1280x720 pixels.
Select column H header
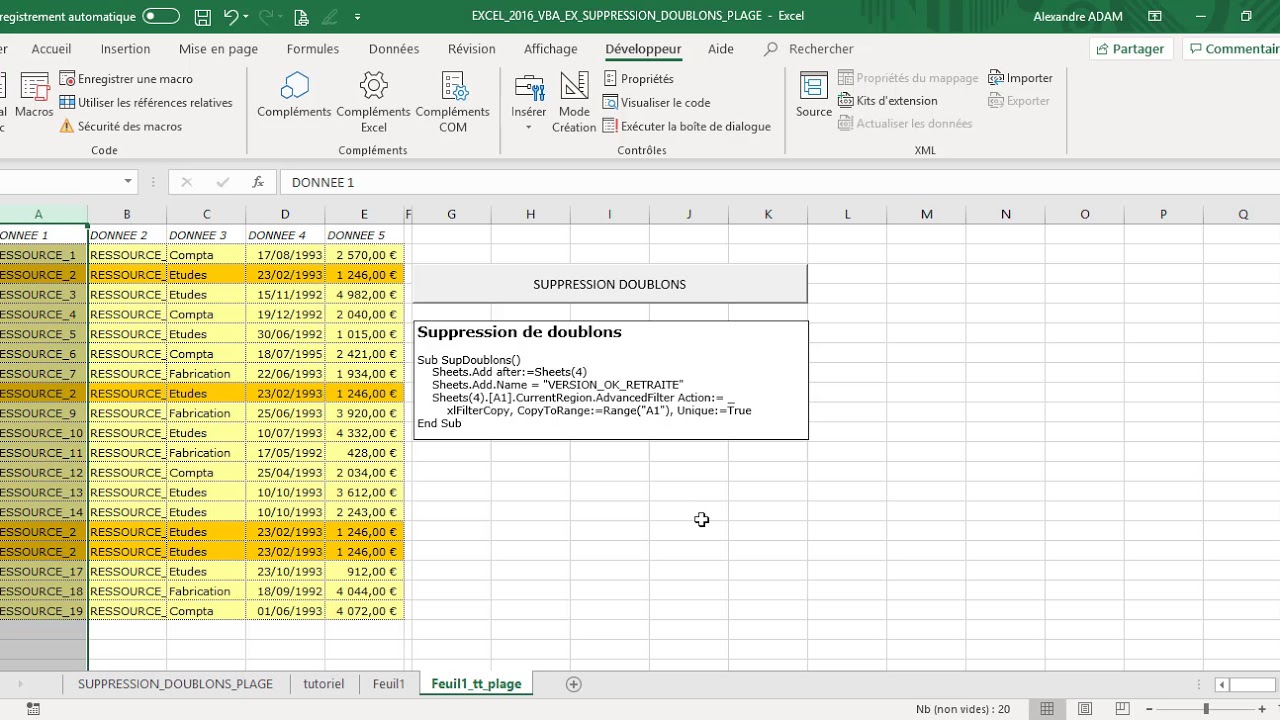[530, 214]
